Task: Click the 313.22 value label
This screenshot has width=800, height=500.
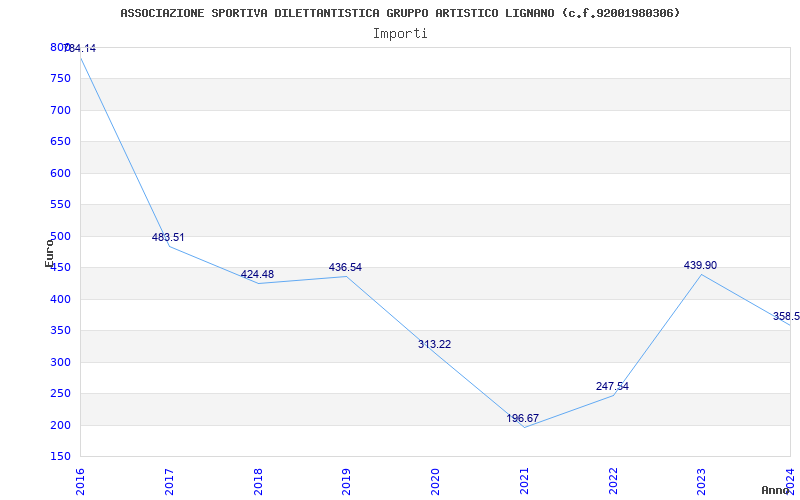Action: click(434, 344)
